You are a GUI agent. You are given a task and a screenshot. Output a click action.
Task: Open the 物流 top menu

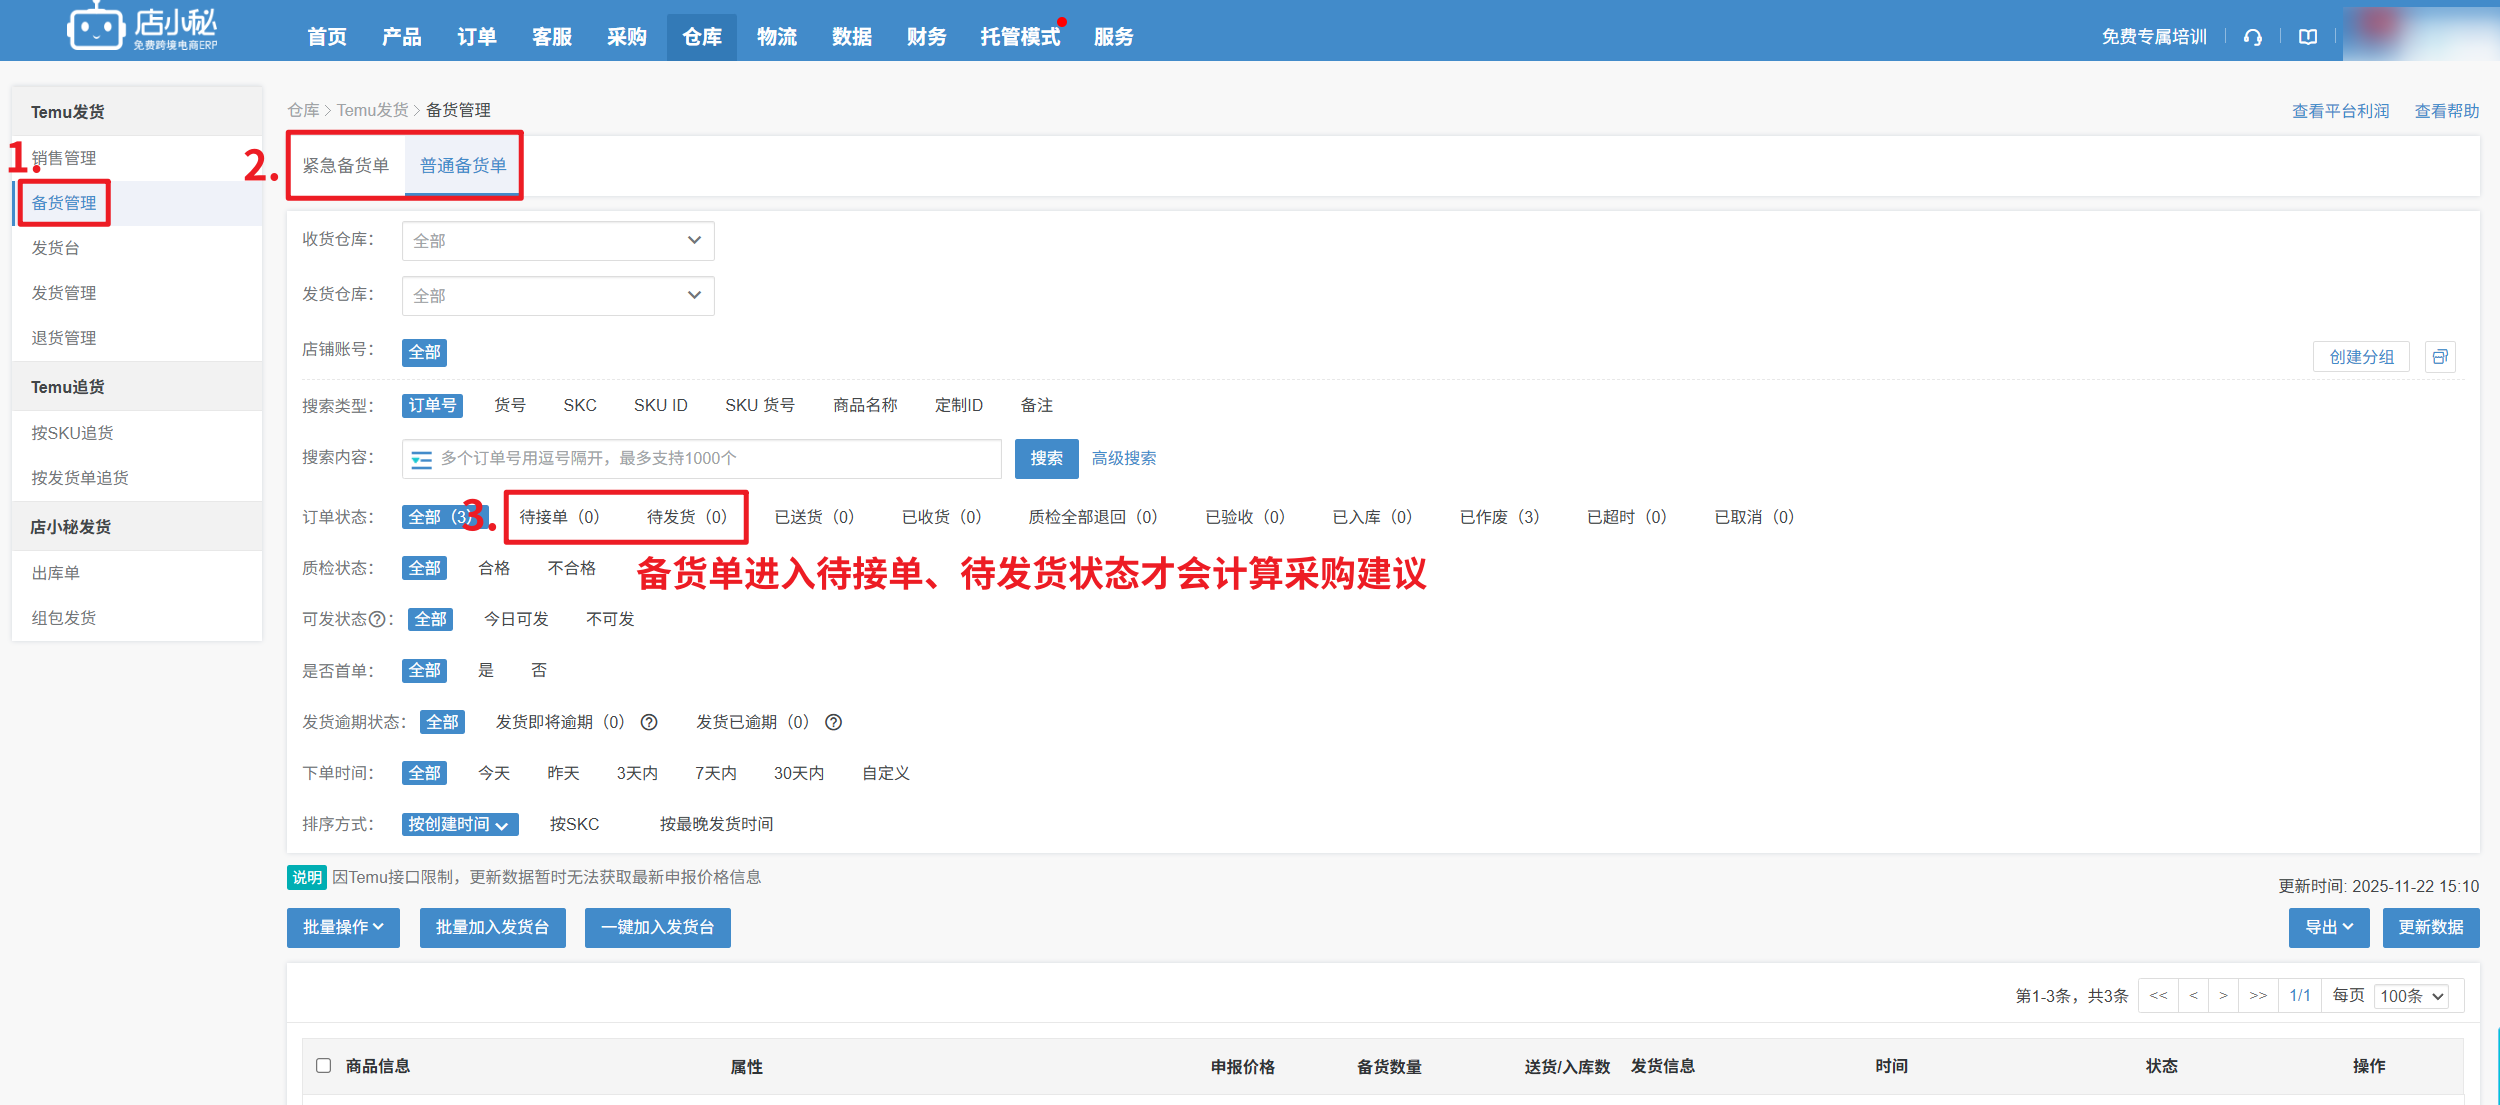tap(776, 37)
